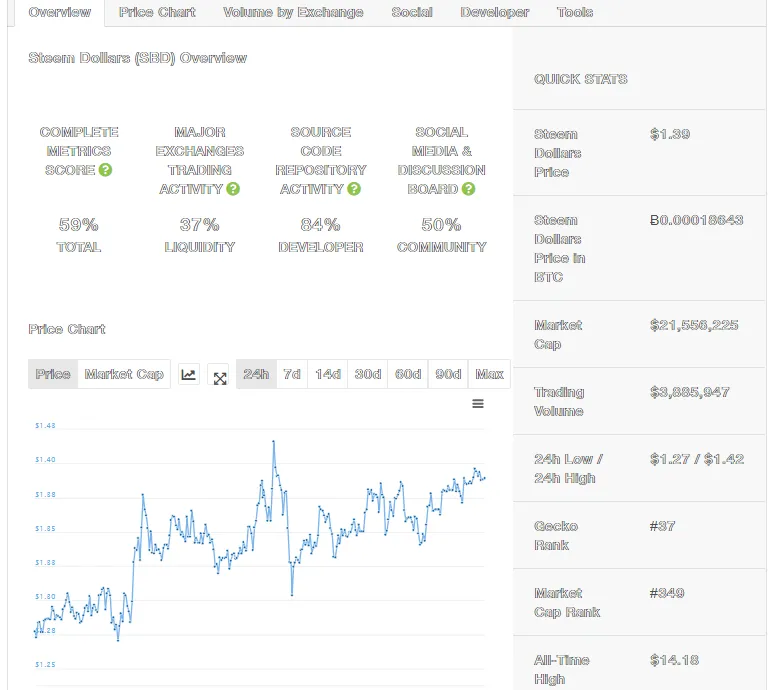The image size is (773, 690).
Task: Set chart range to 30d
Action: [x=368, y=374]
